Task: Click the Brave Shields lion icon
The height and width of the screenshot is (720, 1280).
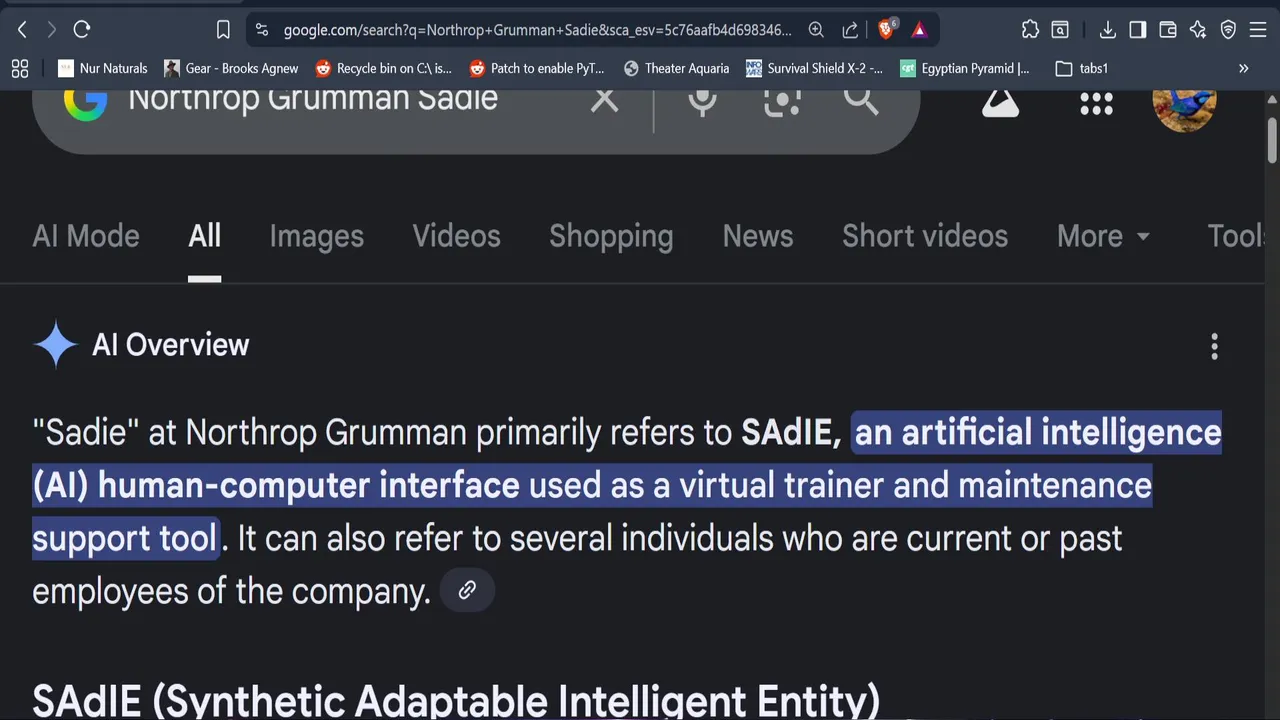Action: (x=886, y=30)
